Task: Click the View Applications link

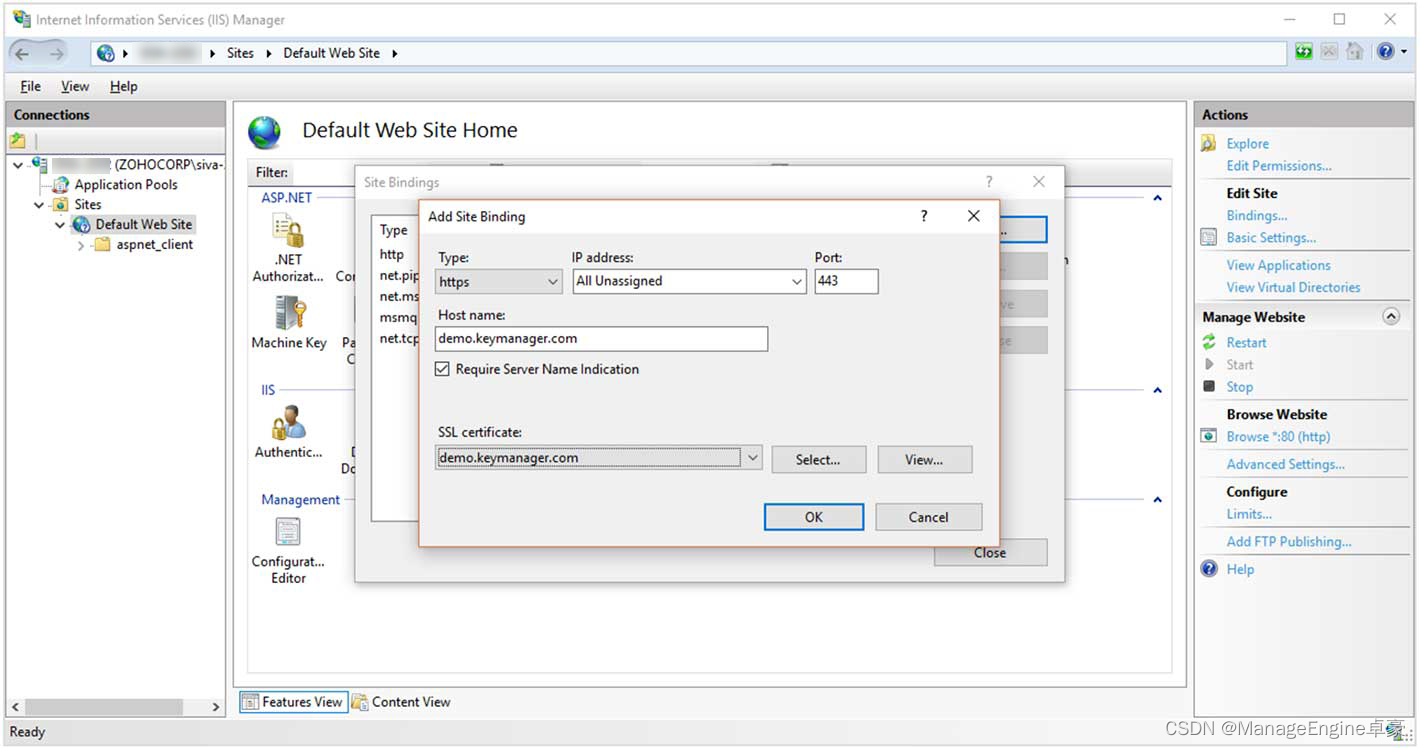Action: (x=1279, y=265)
